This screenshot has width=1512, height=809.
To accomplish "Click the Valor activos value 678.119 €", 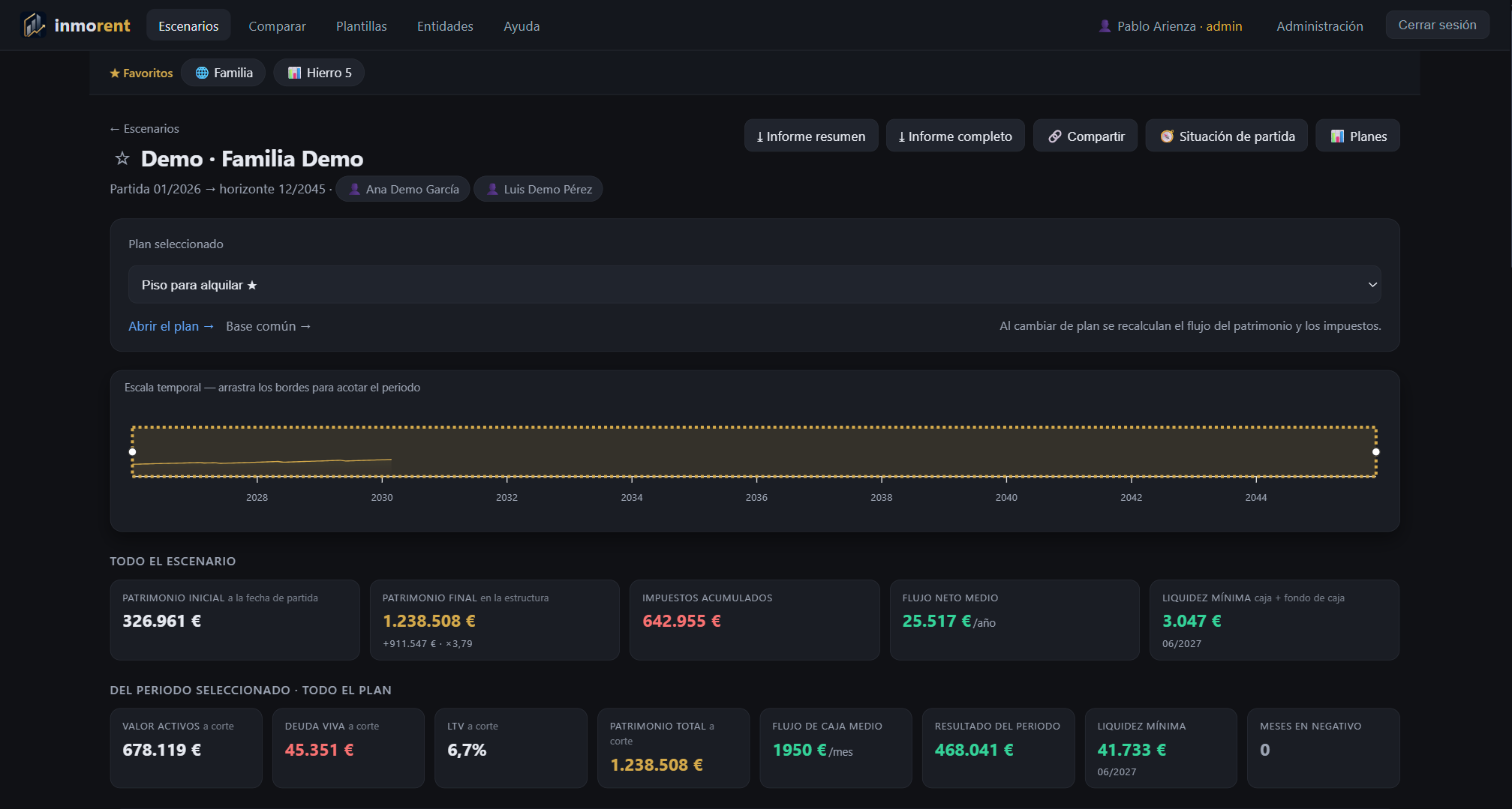I will [x=162, y=749].
